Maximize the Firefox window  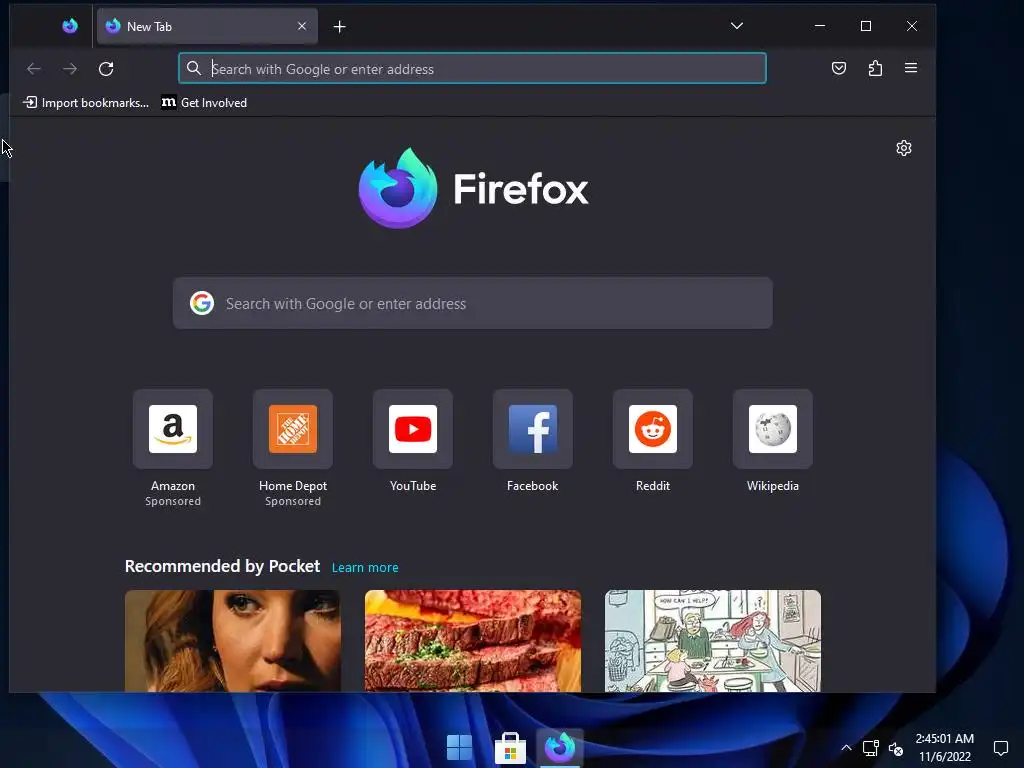tap(866, 26)
